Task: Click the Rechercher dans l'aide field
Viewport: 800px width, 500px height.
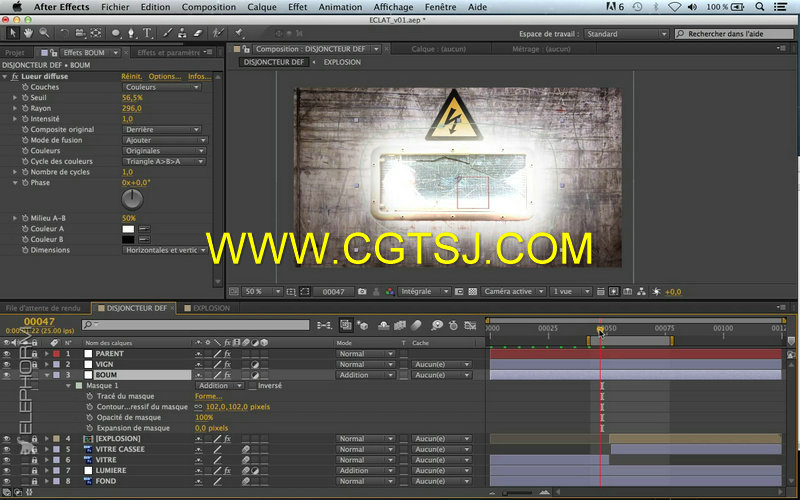Action: coord(734,34)
